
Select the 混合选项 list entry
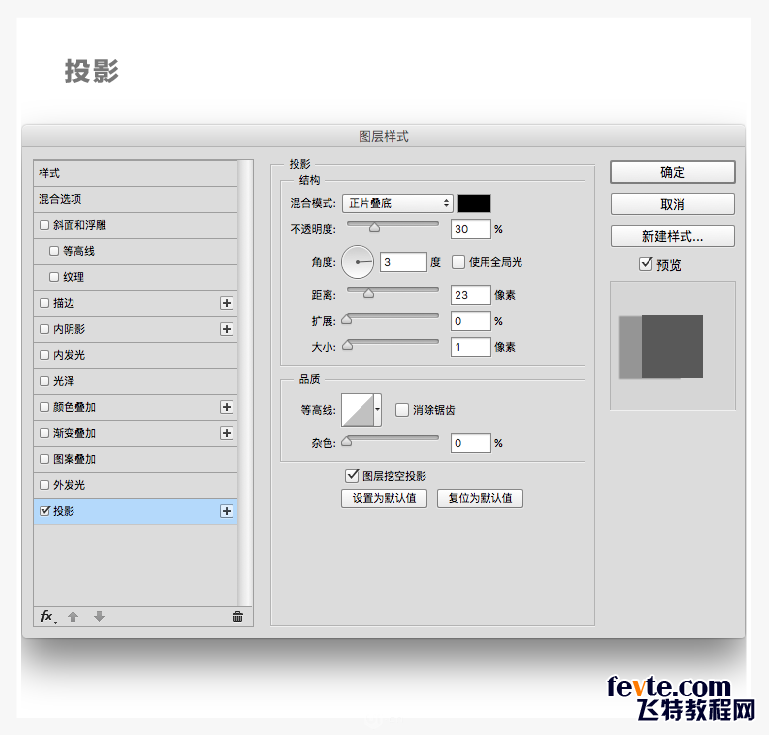135,199
